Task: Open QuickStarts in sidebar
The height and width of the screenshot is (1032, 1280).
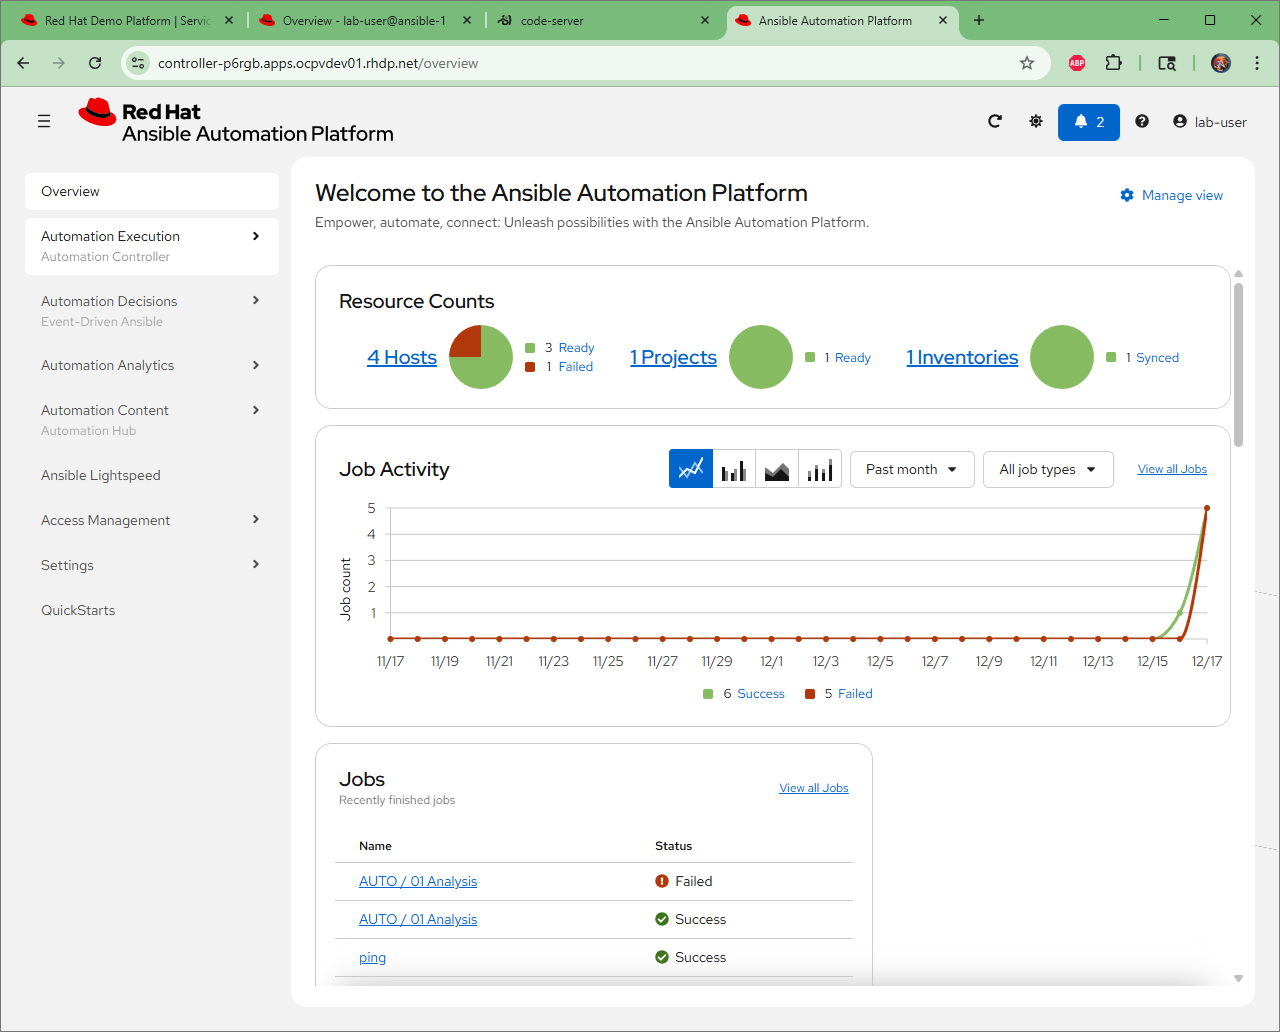Action: pos(152,610)
